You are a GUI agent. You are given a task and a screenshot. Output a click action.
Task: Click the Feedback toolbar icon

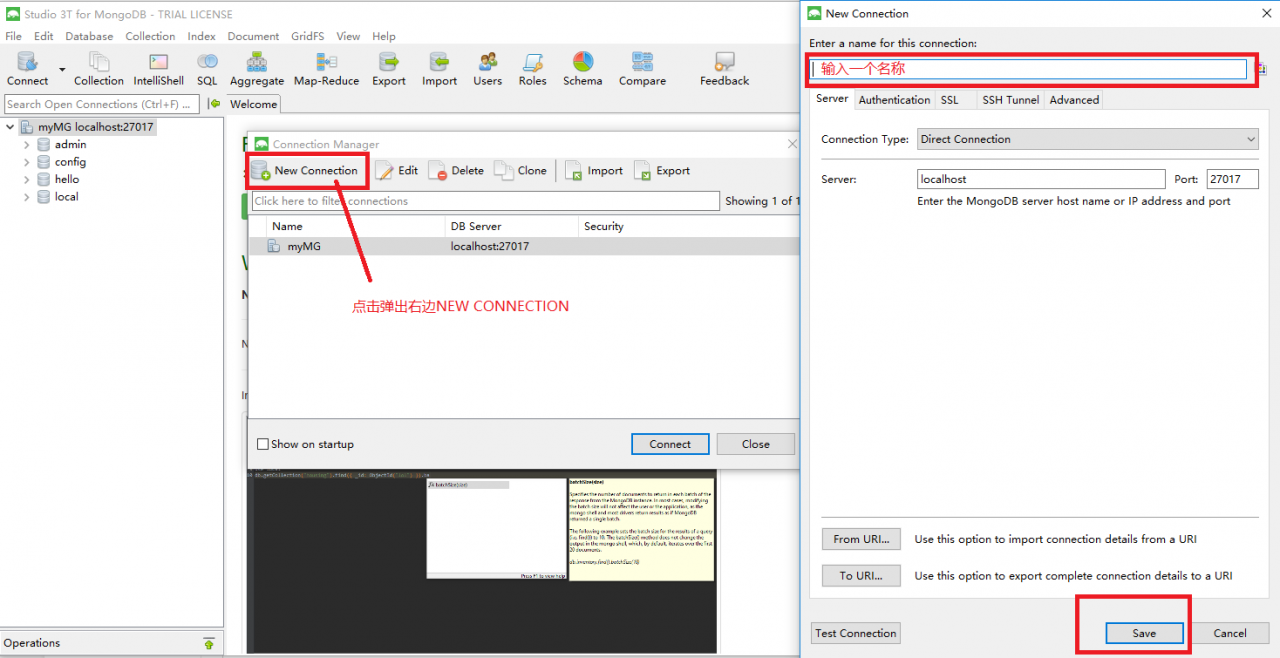tap(723, 68)
